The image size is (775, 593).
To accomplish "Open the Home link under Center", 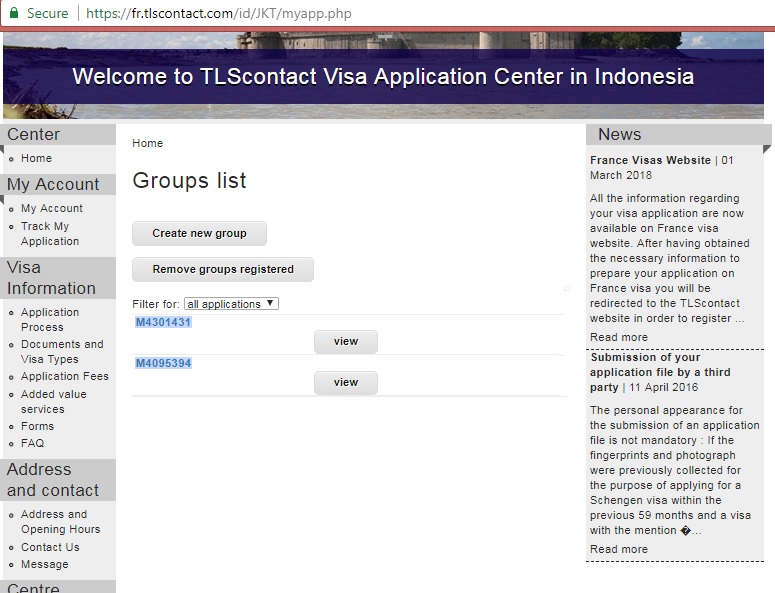I will [x=36, y=158].
